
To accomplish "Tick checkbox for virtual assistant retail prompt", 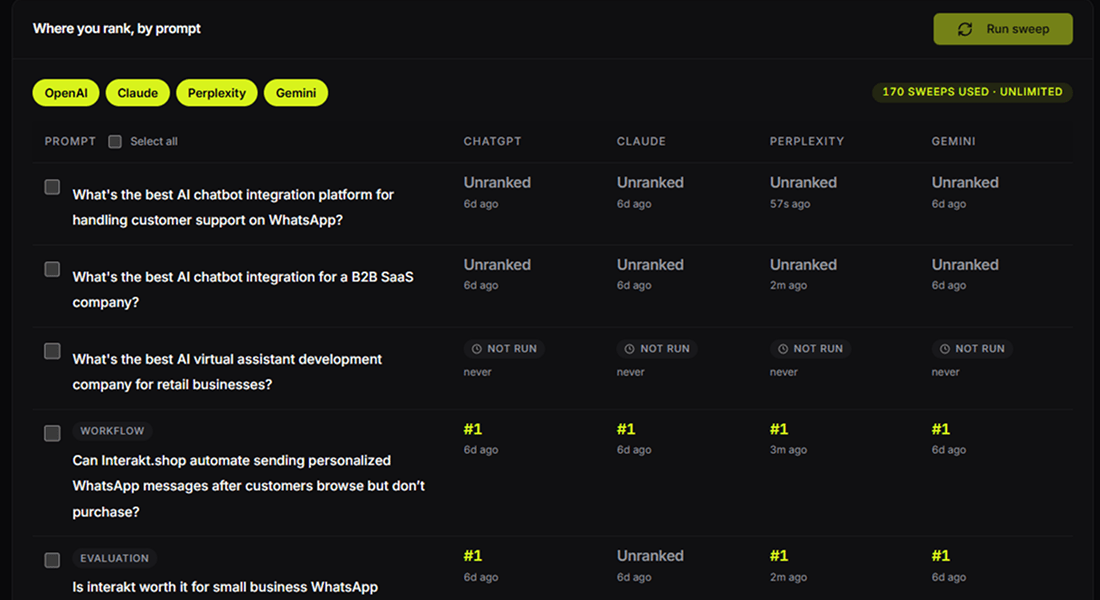I will [x=52, y=351].
